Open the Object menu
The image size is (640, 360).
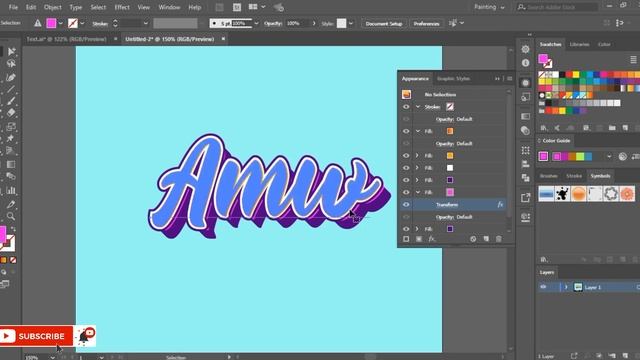coord(53,7)
